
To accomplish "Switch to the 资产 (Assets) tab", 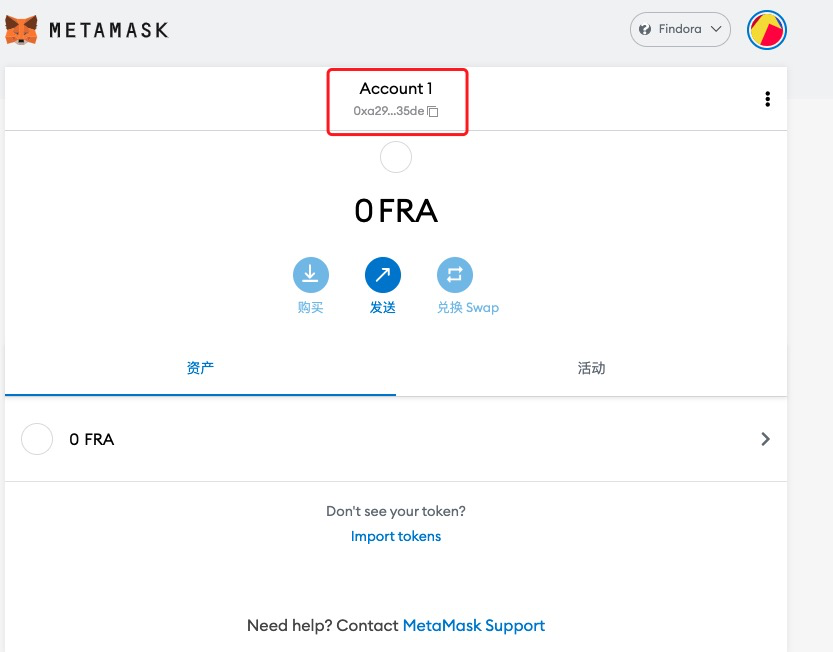I will (200, 368).
